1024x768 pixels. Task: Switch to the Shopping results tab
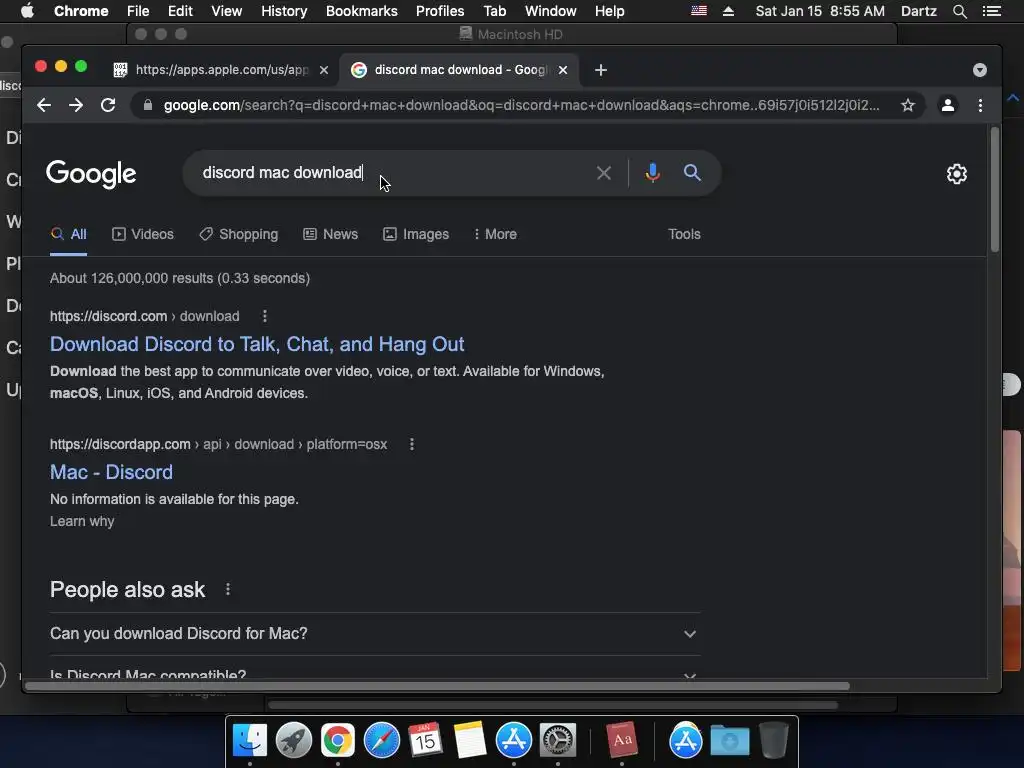(x=239, y=234)
